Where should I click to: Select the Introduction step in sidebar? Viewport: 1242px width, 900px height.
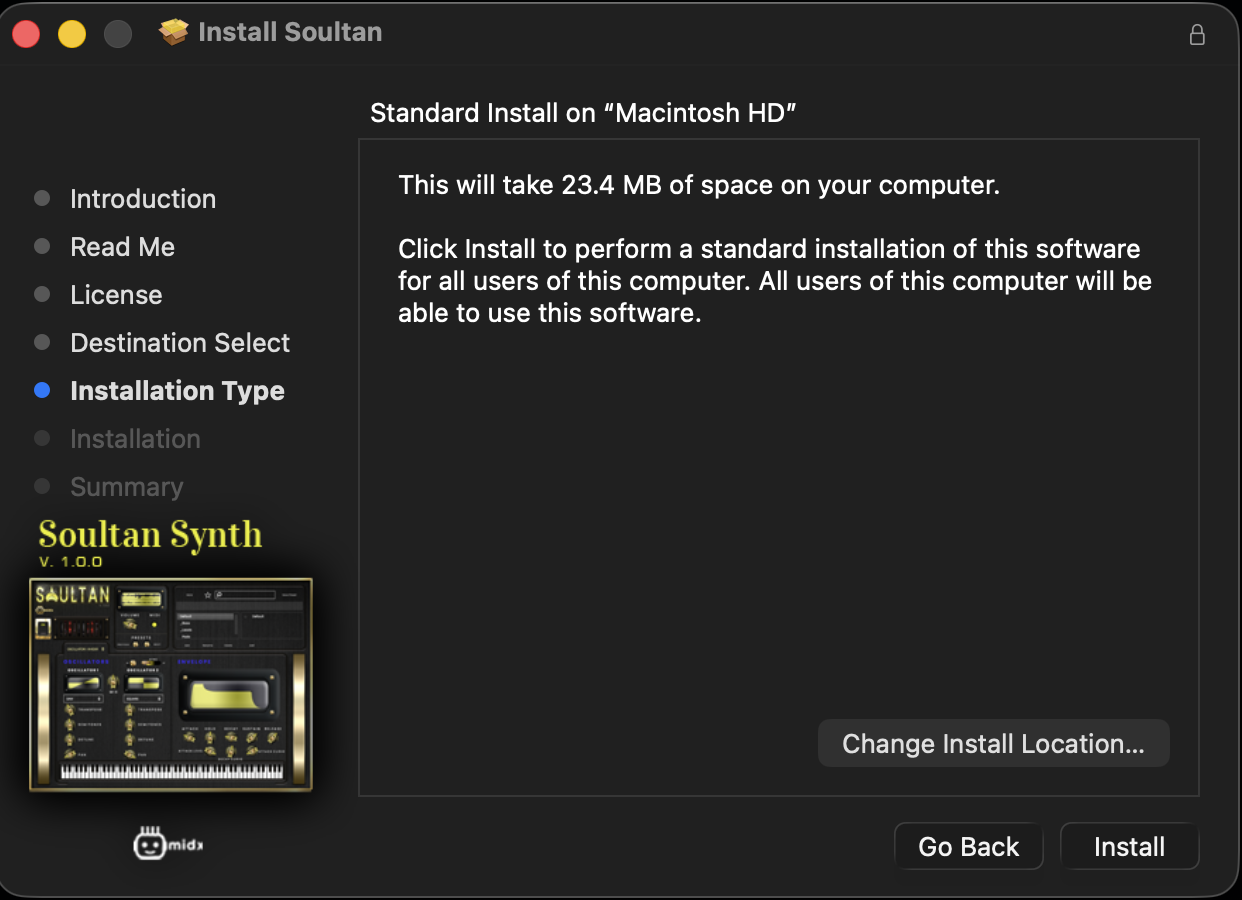[x=143, y=199]
